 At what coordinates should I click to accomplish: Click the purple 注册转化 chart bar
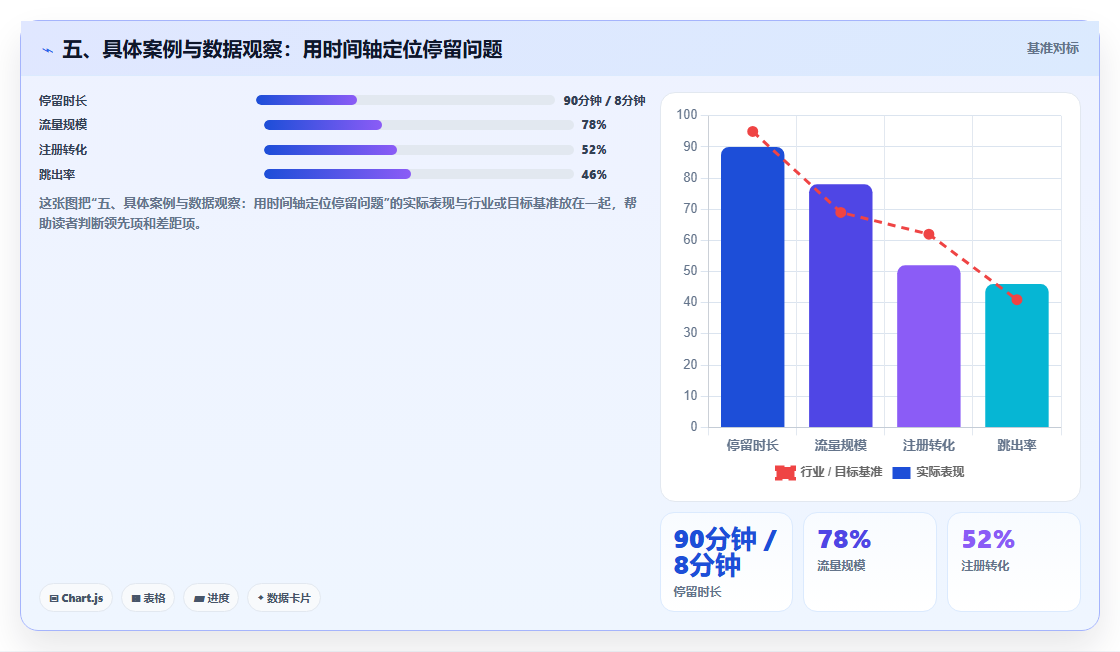click(x=929, y=346)
